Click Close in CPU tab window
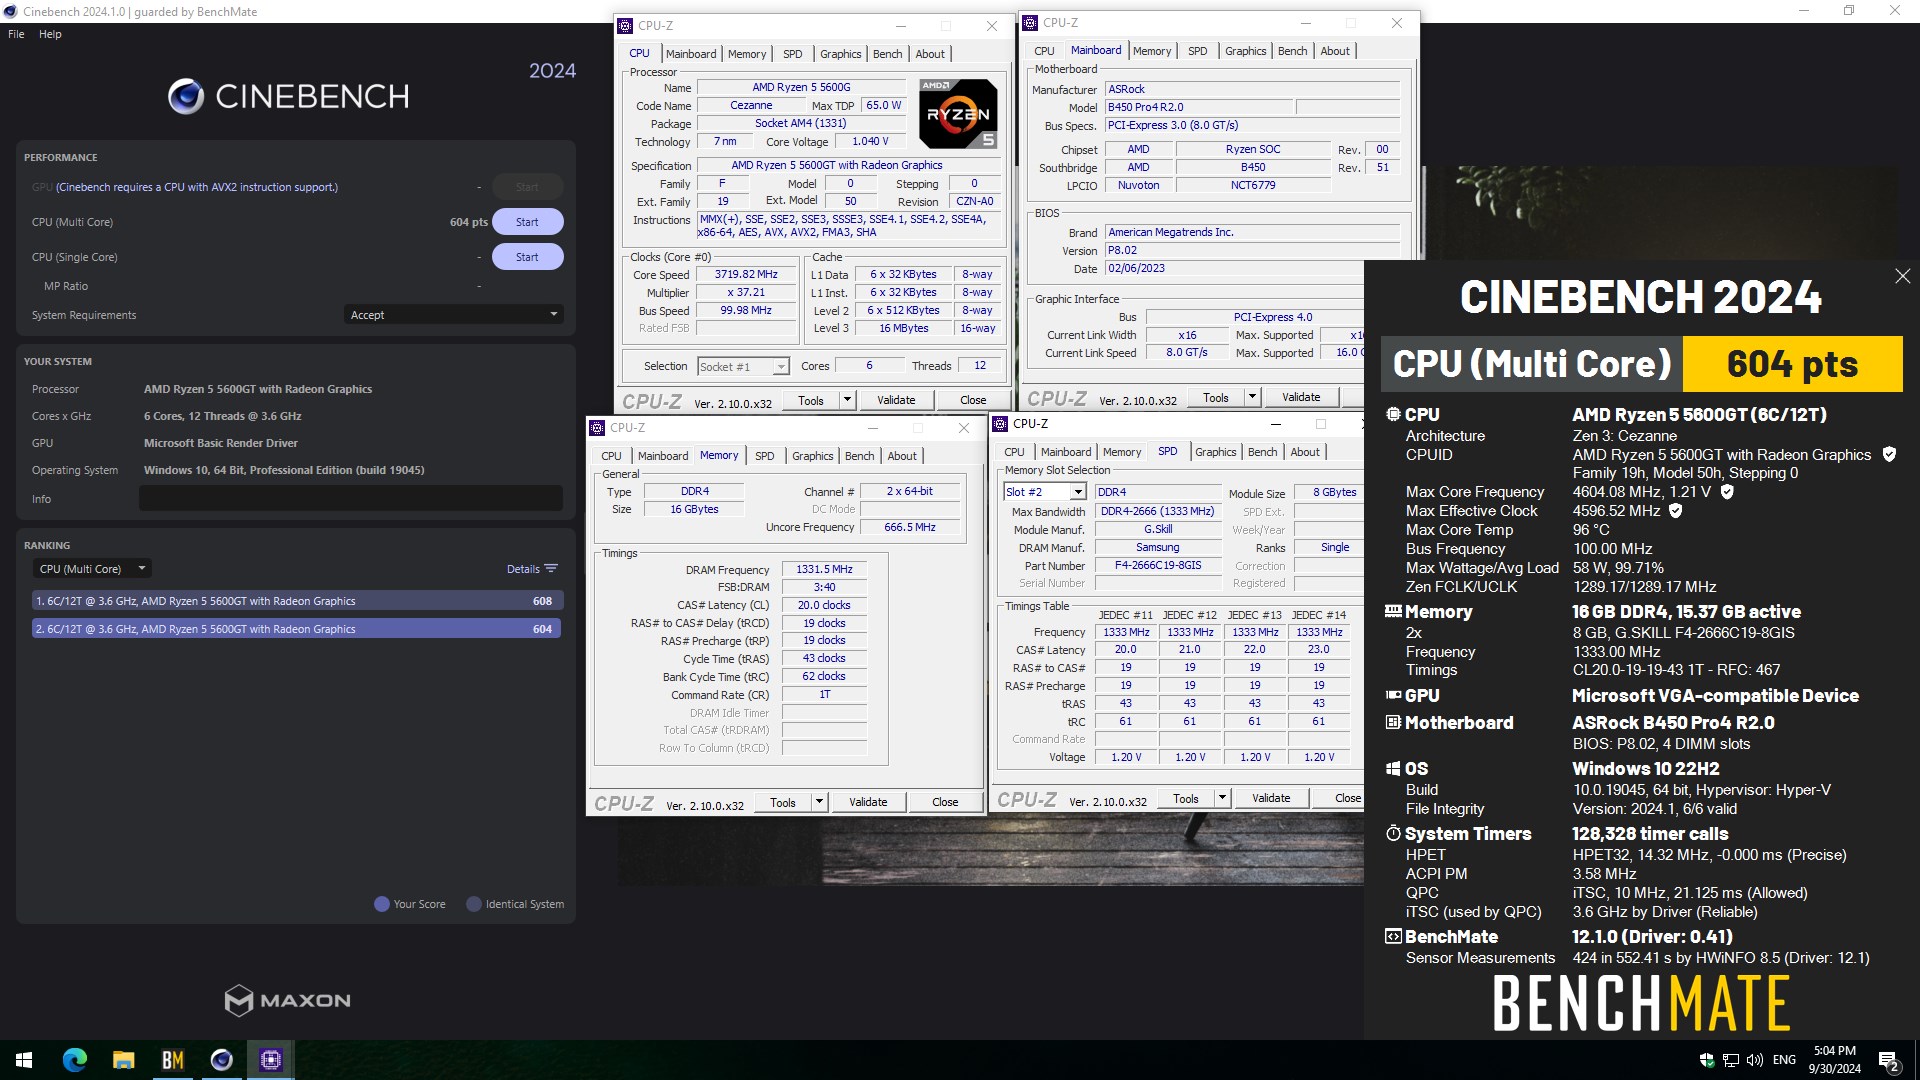The height and width of the screenshot is (1080, 1920). point(973,400)
